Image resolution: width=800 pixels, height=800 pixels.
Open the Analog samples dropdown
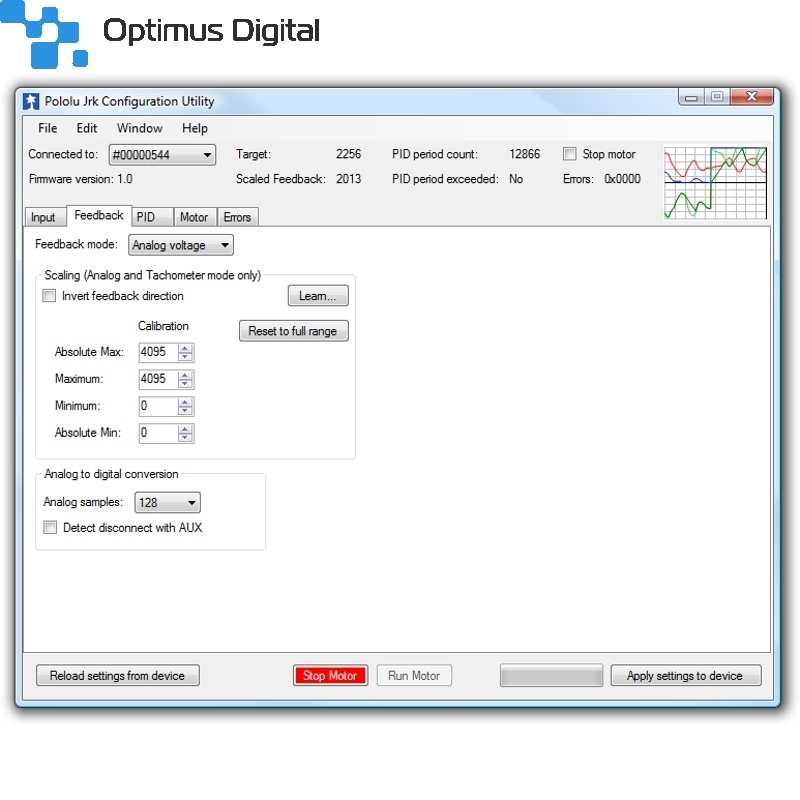[x=167, y=502]
